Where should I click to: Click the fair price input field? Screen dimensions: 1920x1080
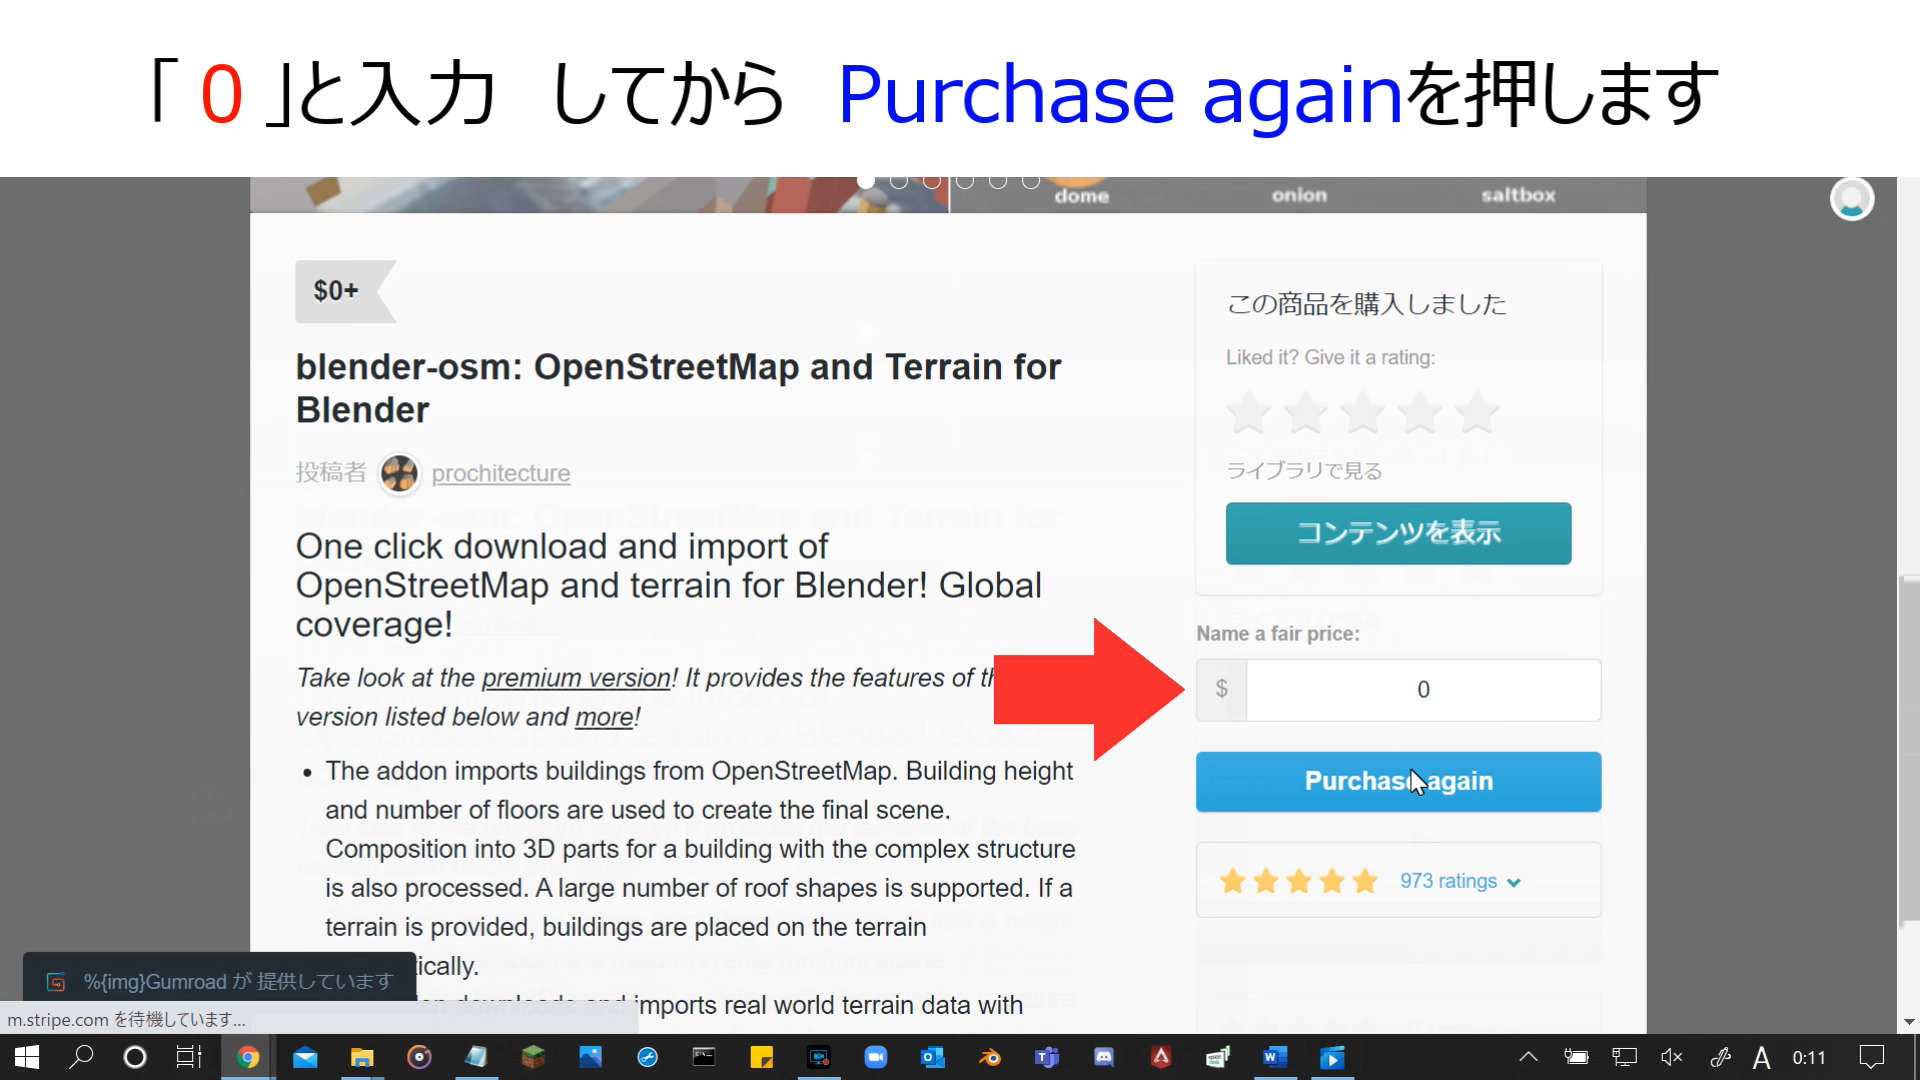[1422, 690]
